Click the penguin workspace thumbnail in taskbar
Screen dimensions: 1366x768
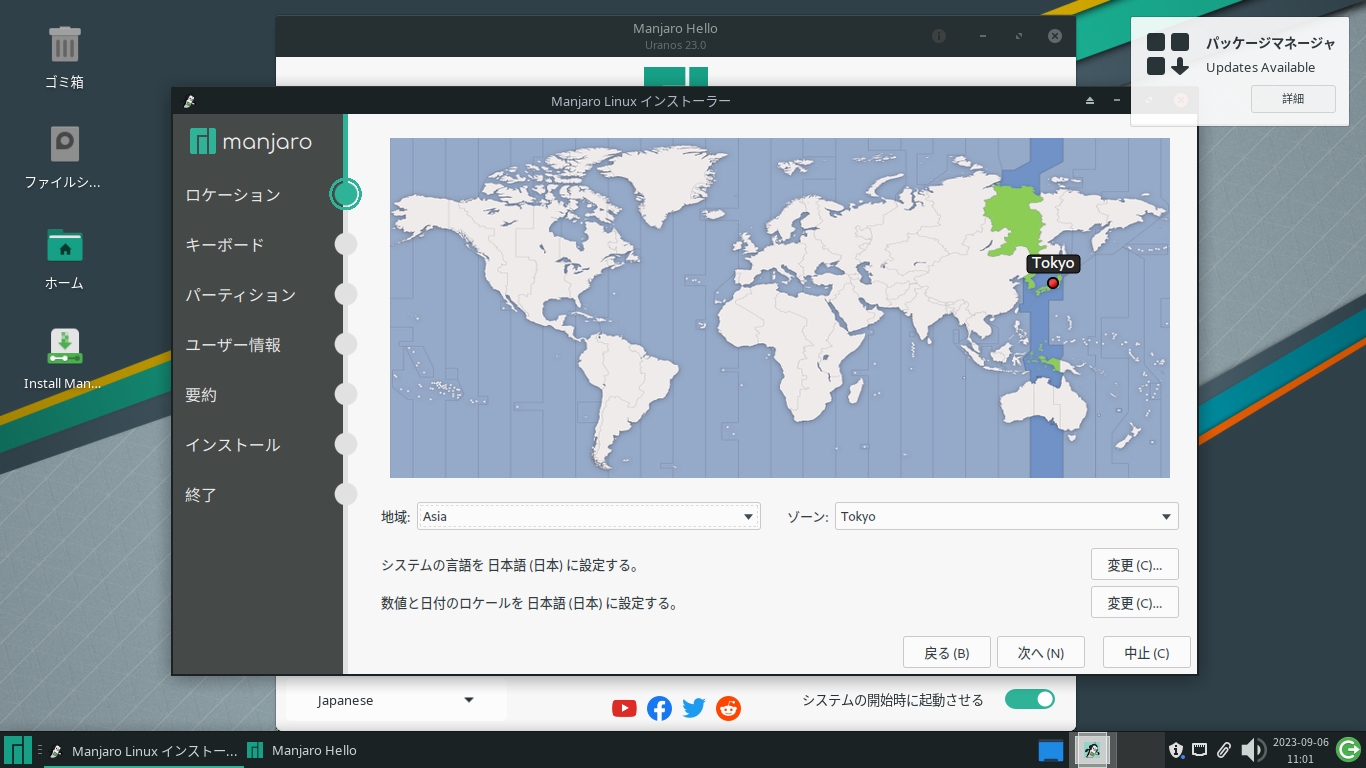(x=1092, y=750)
